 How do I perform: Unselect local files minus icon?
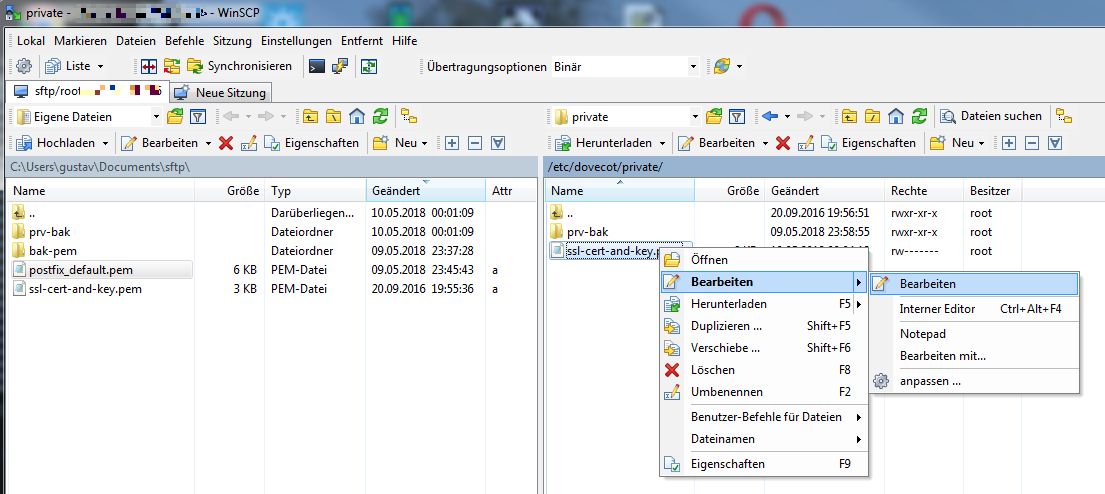[475, 143]
